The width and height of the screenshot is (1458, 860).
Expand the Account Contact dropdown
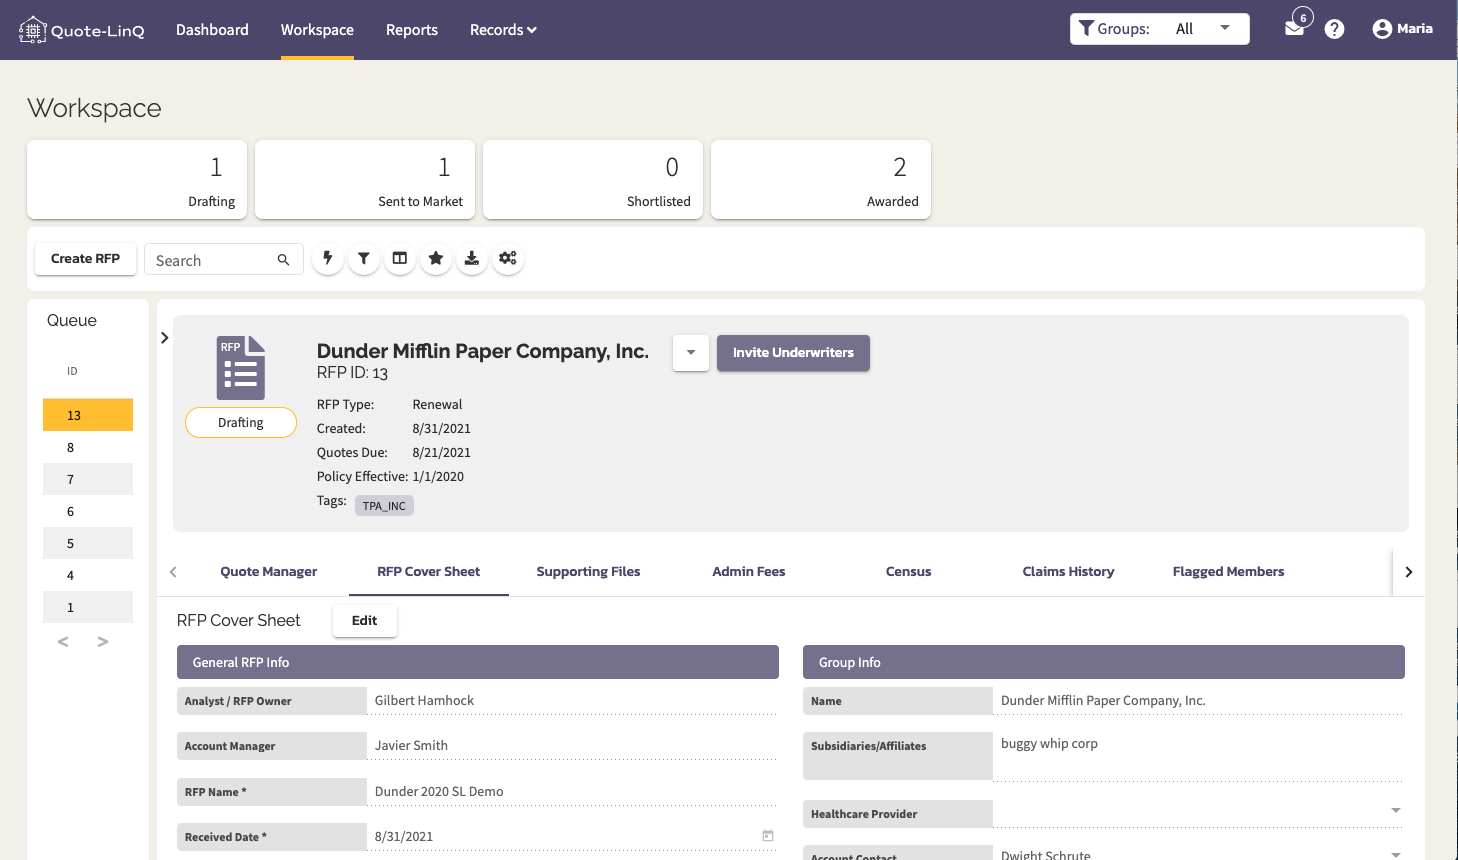(x=1396, y=855)
